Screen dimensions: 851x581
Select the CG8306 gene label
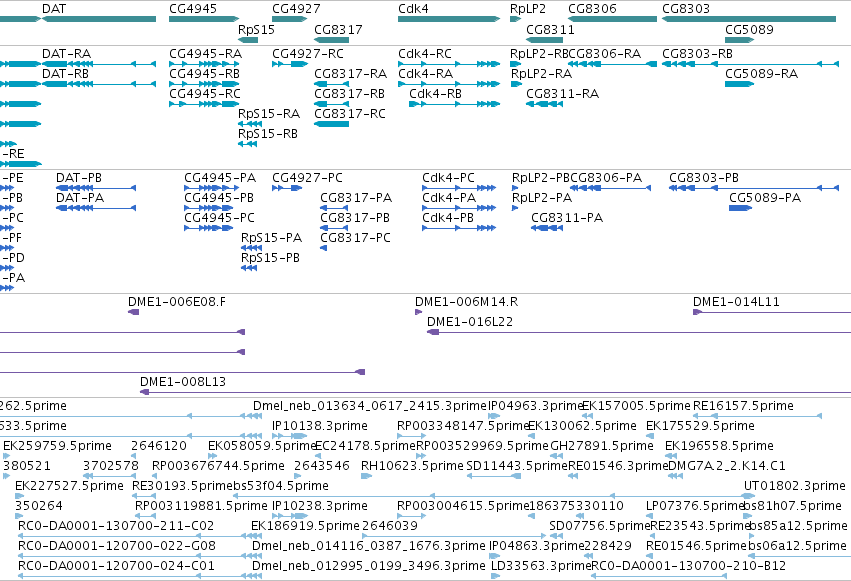pos(592,9)
